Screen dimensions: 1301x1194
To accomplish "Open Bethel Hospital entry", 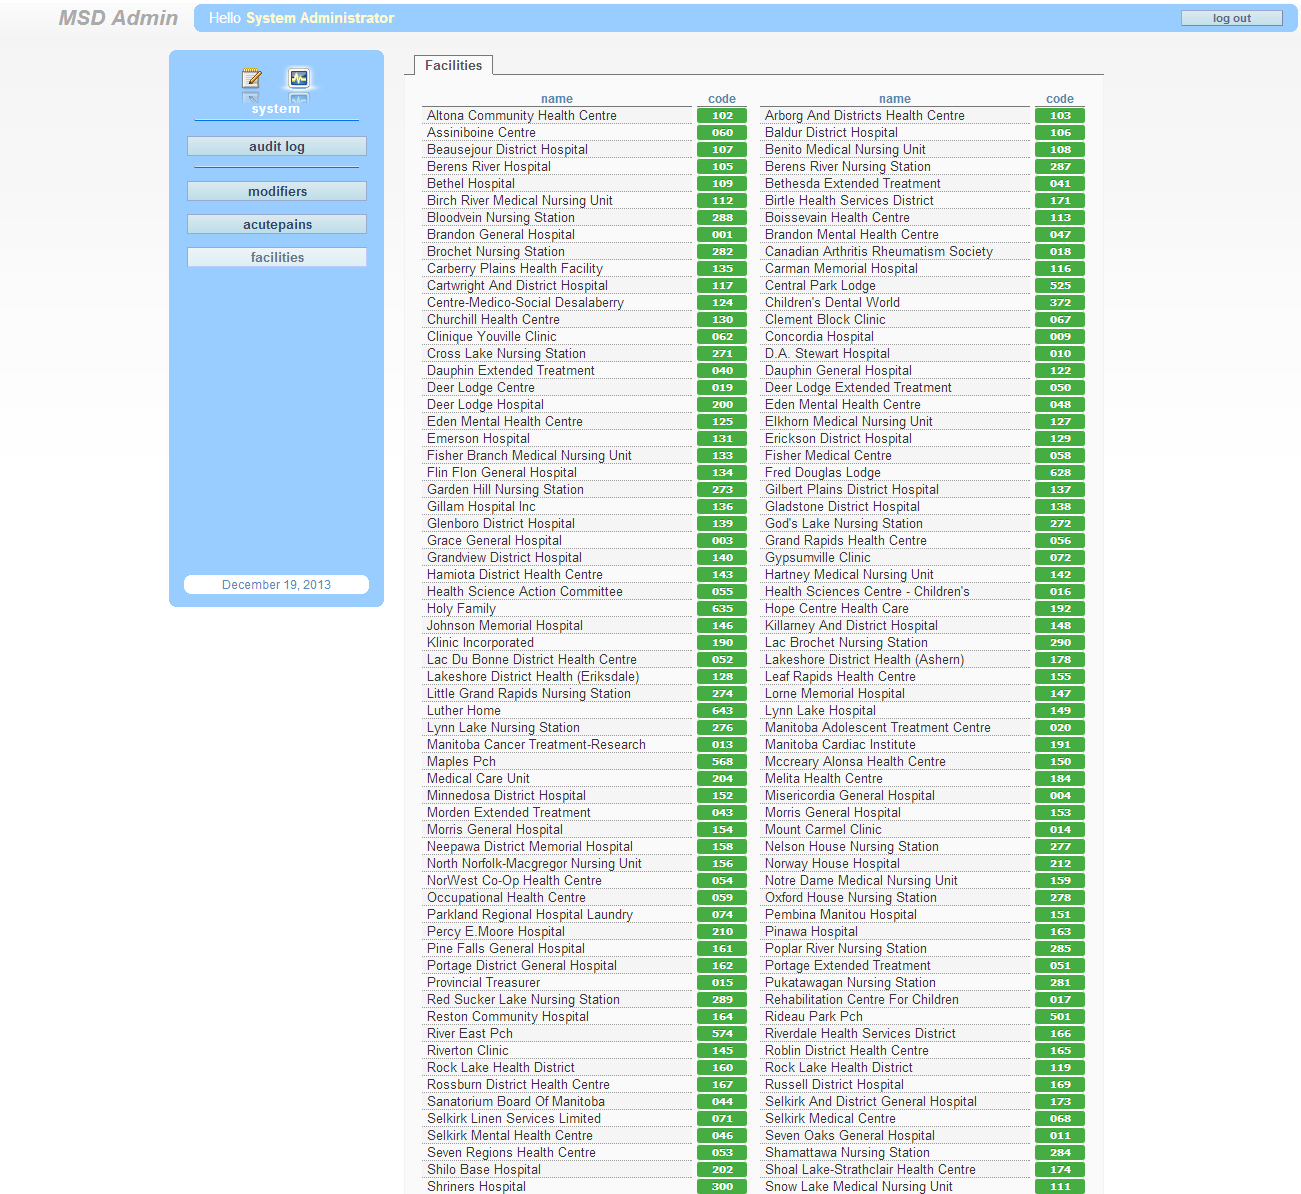I will 471,183.
